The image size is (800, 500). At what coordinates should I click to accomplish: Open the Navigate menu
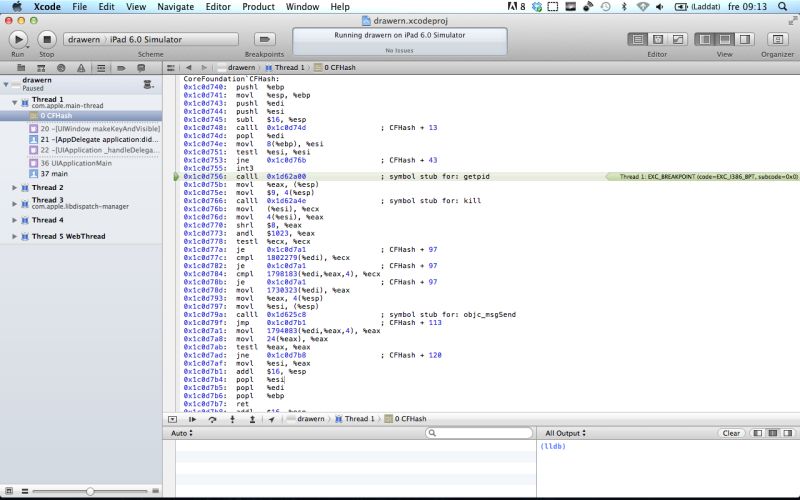[176, 7]
